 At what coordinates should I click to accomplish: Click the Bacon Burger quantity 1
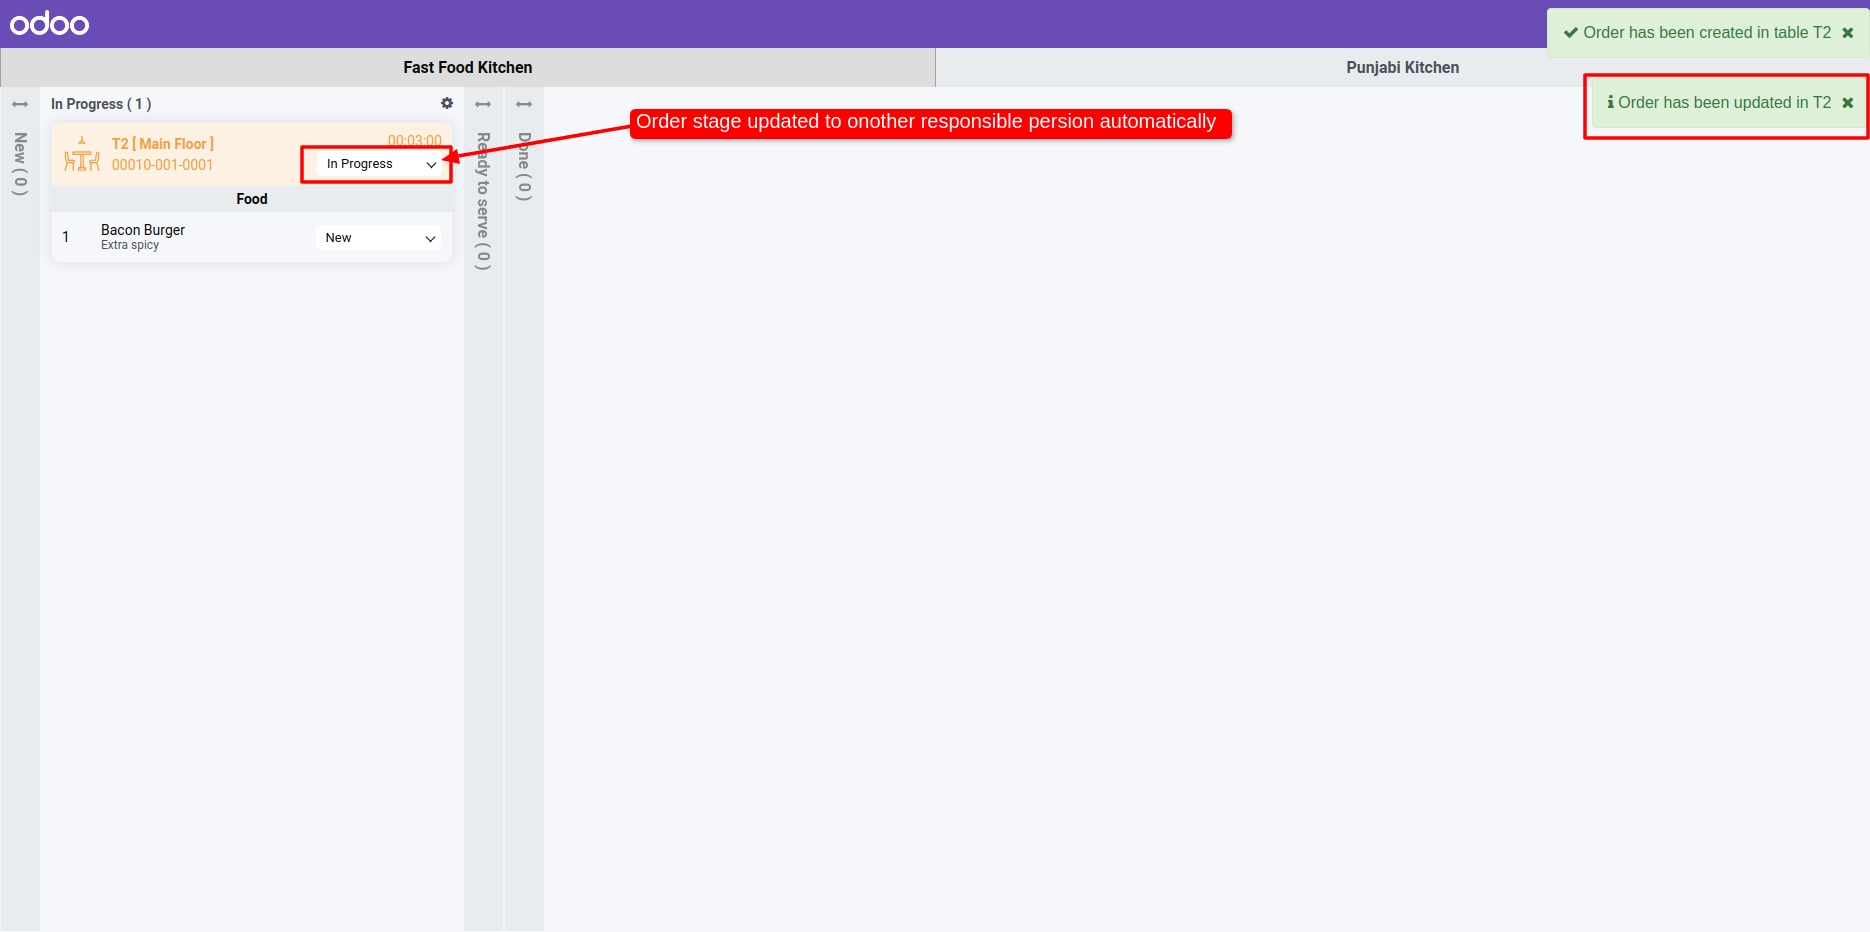(66, 237)
